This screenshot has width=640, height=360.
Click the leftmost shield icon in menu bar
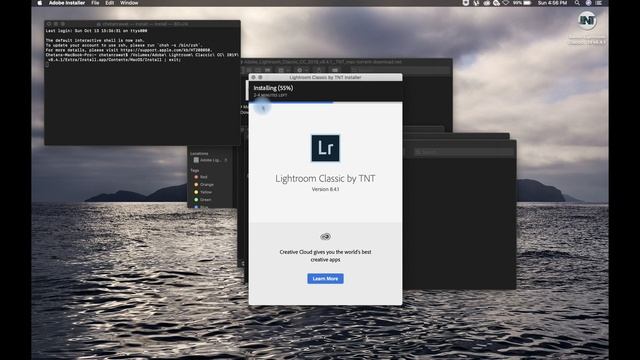point(466,3)
